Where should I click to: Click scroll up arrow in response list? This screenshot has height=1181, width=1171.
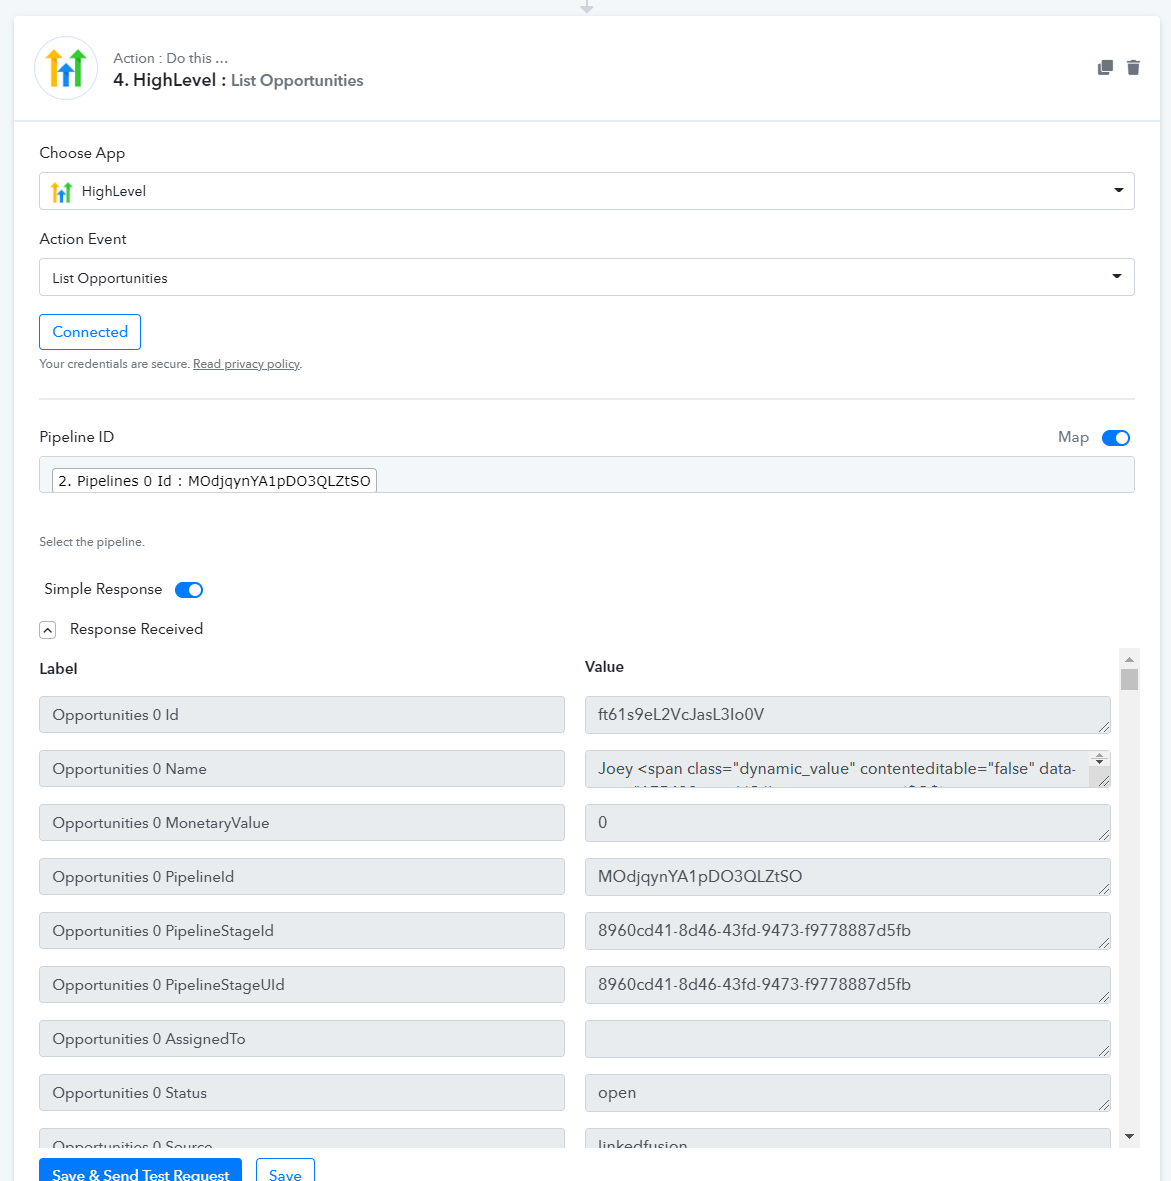[x=1129, y=659]
